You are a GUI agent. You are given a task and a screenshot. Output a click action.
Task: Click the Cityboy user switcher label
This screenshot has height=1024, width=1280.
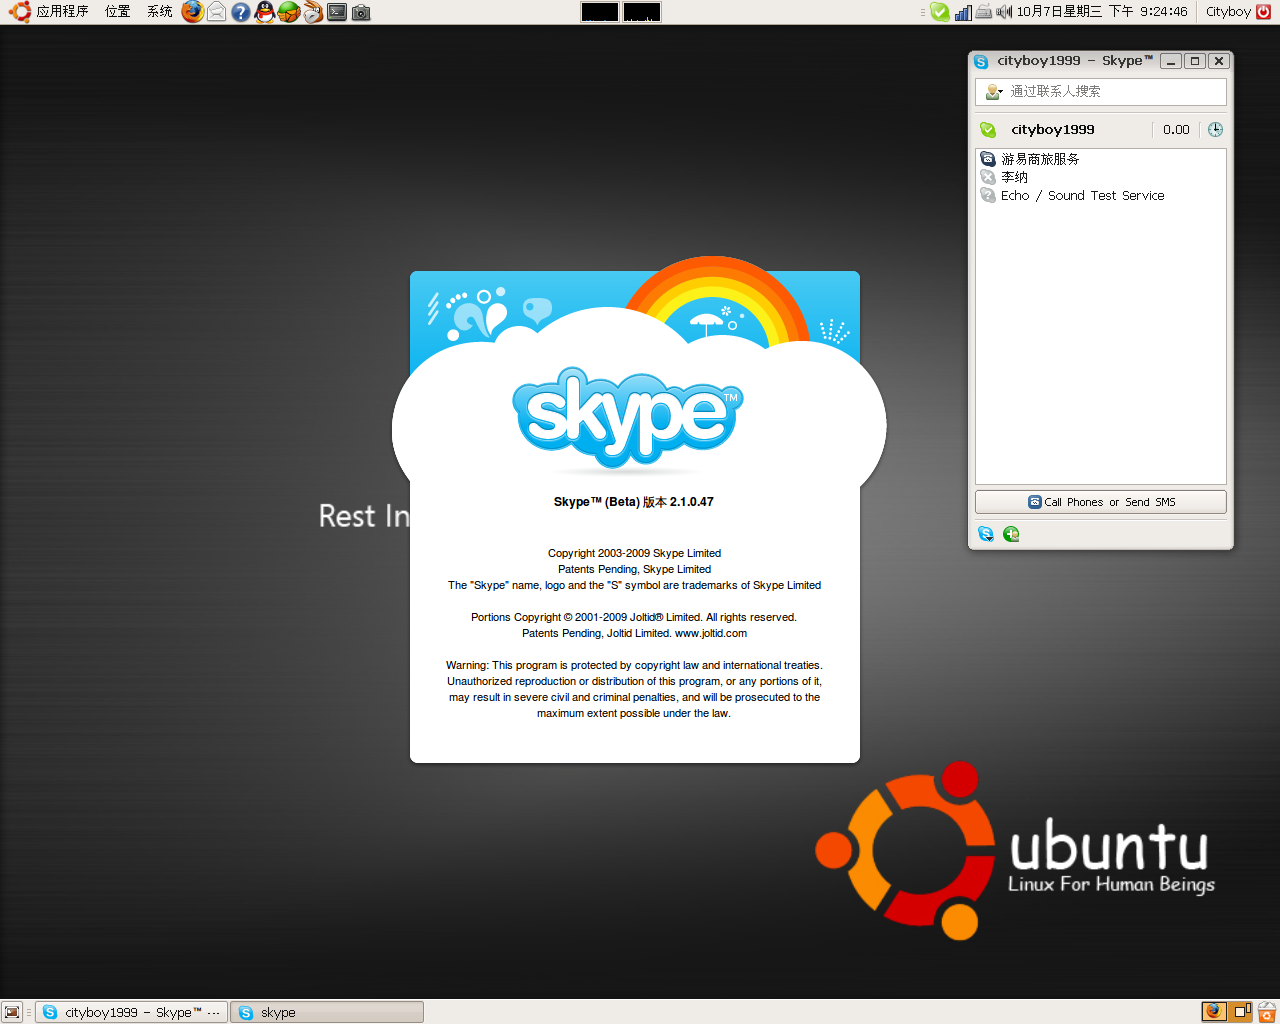click(1228, 12)
